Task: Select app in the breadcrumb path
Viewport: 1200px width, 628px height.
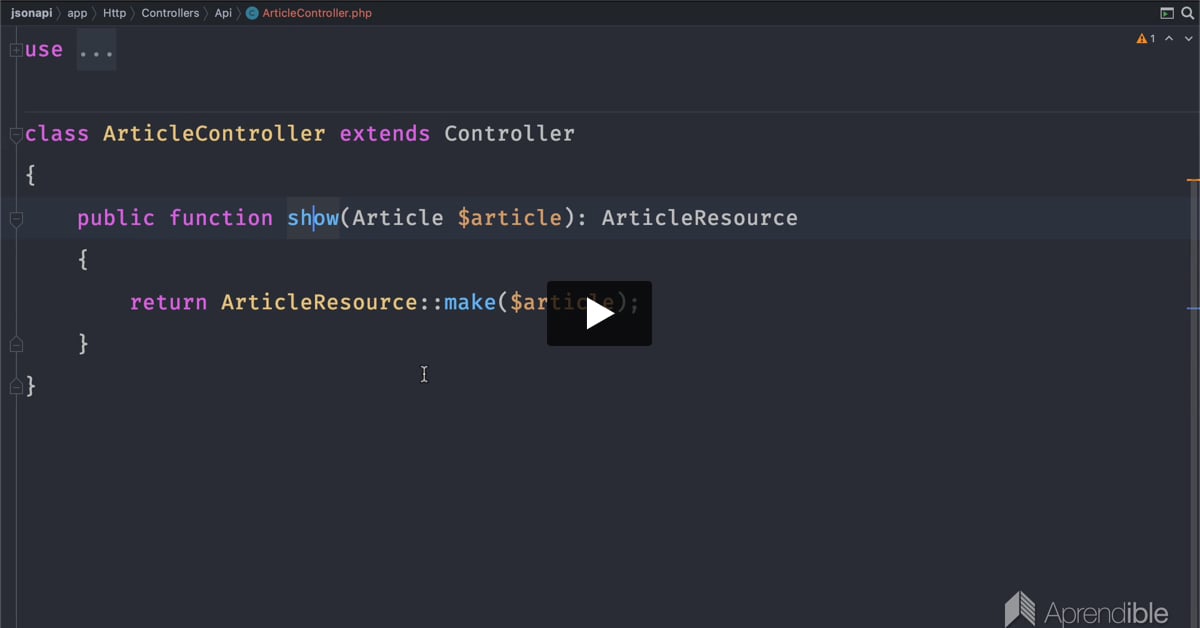Action: coord(77,13)
